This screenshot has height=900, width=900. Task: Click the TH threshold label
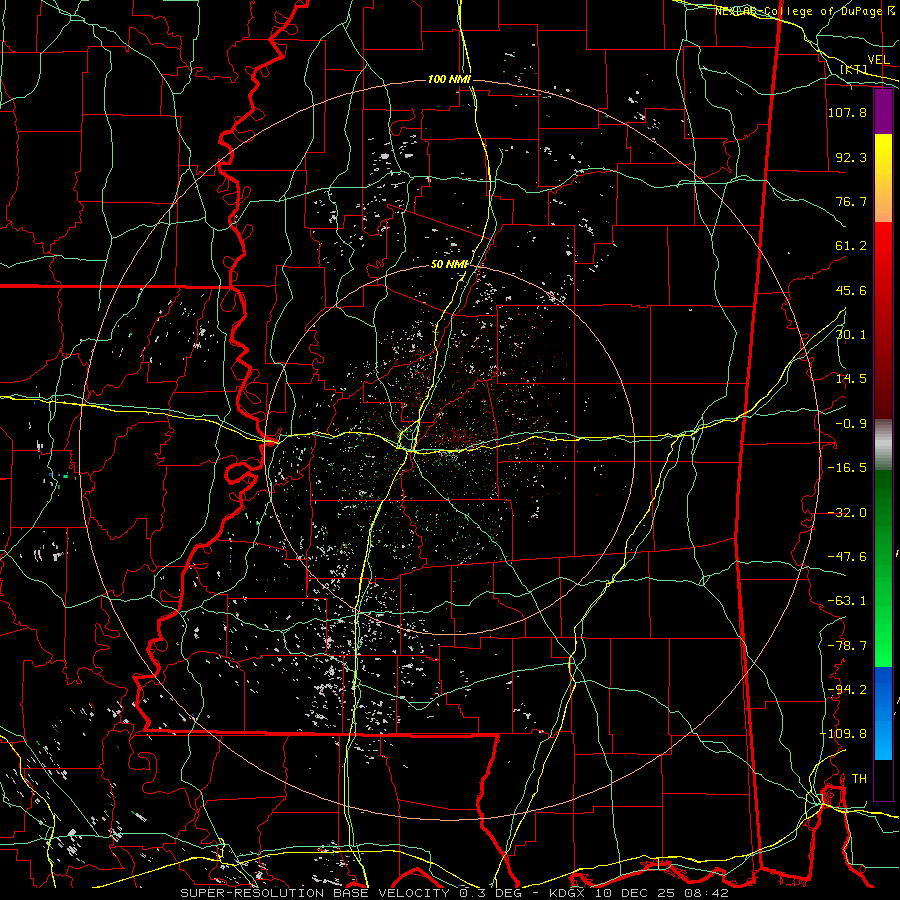pyautogui.click(x=859, y=779)
